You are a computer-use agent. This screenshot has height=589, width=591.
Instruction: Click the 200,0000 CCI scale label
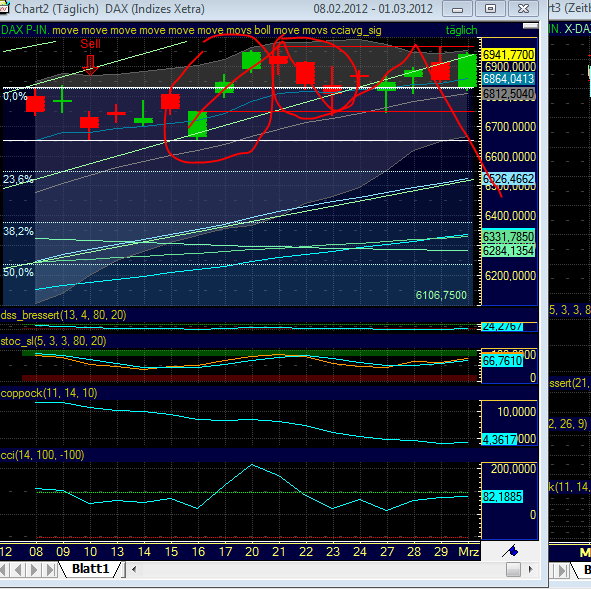click(x=513, y=469)
